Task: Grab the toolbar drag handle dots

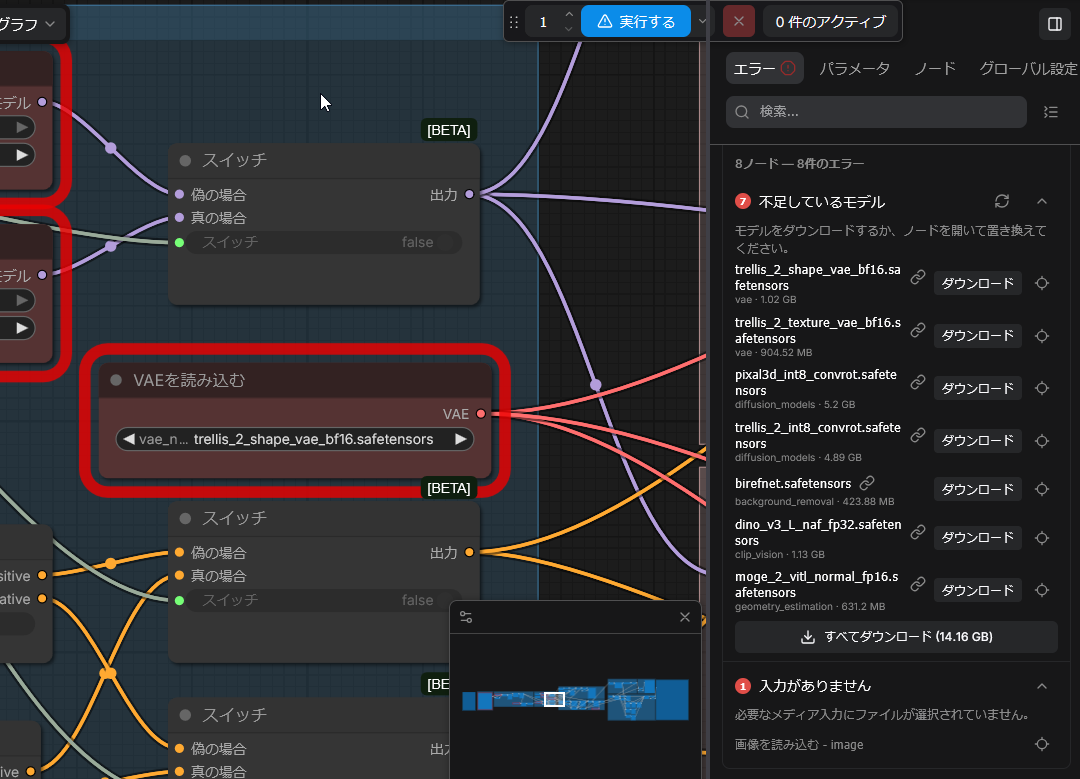Action: [x=514, y=22]
